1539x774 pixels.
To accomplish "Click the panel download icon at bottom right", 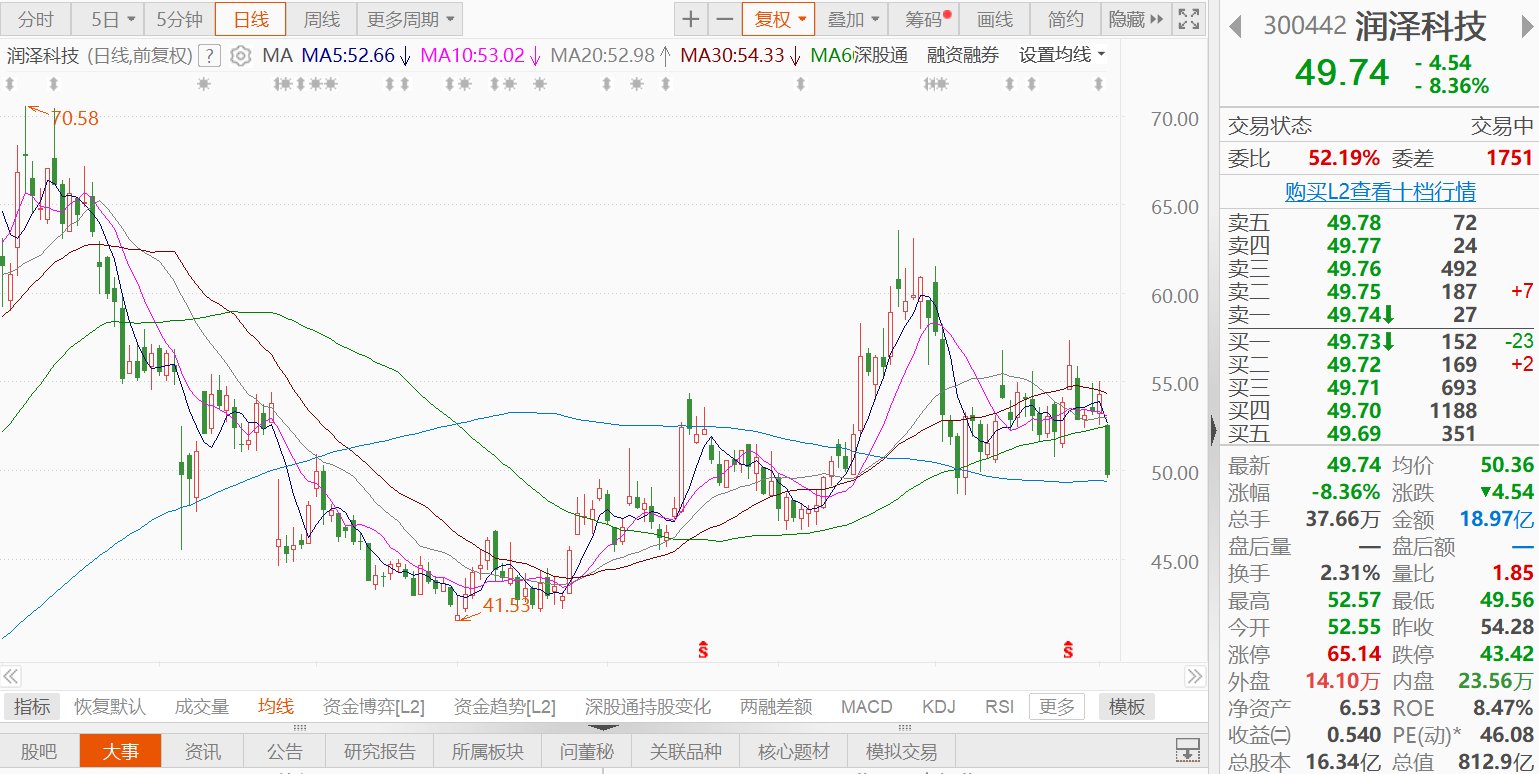I will tap(1187, 750).
